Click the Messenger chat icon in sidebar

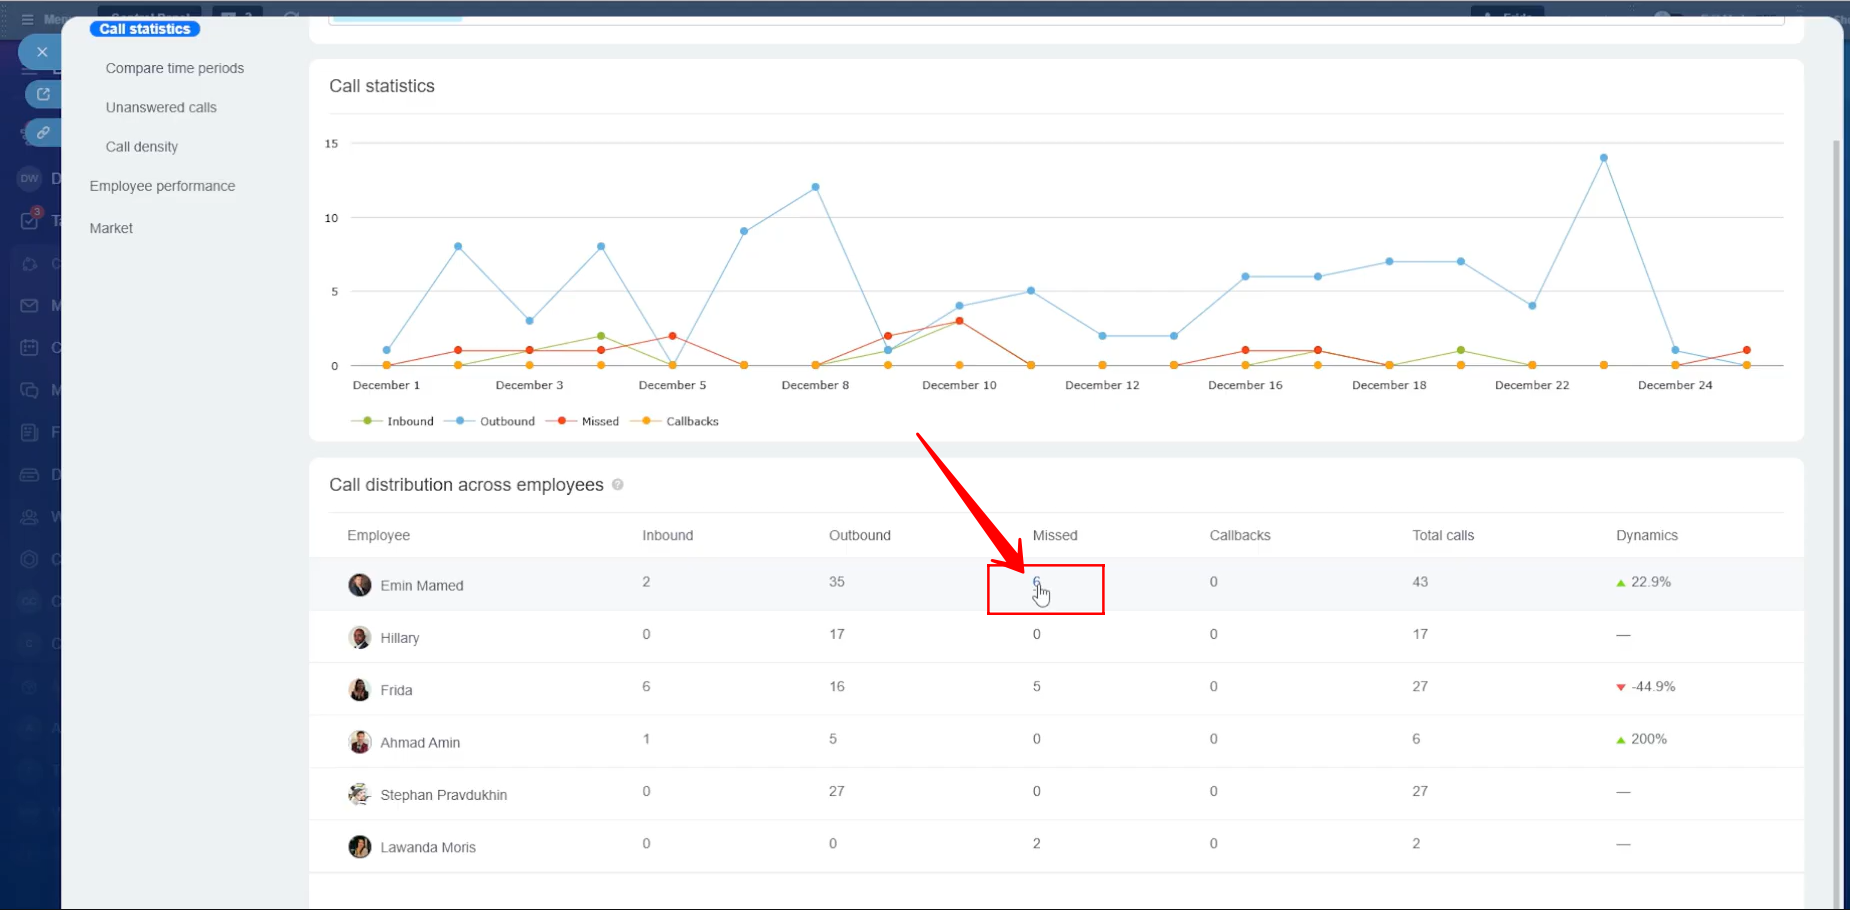pyautogui.click(x=30, y=390)
